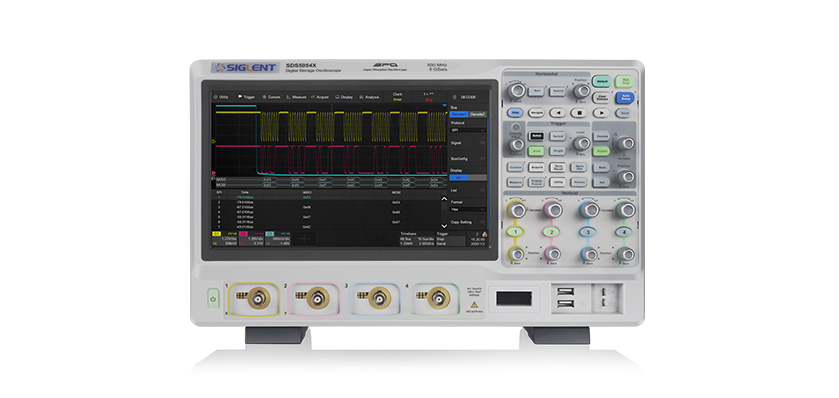Push the horizontal timebase knob
The height and width of the screenshot is (398, 839).
click(516, 89)
